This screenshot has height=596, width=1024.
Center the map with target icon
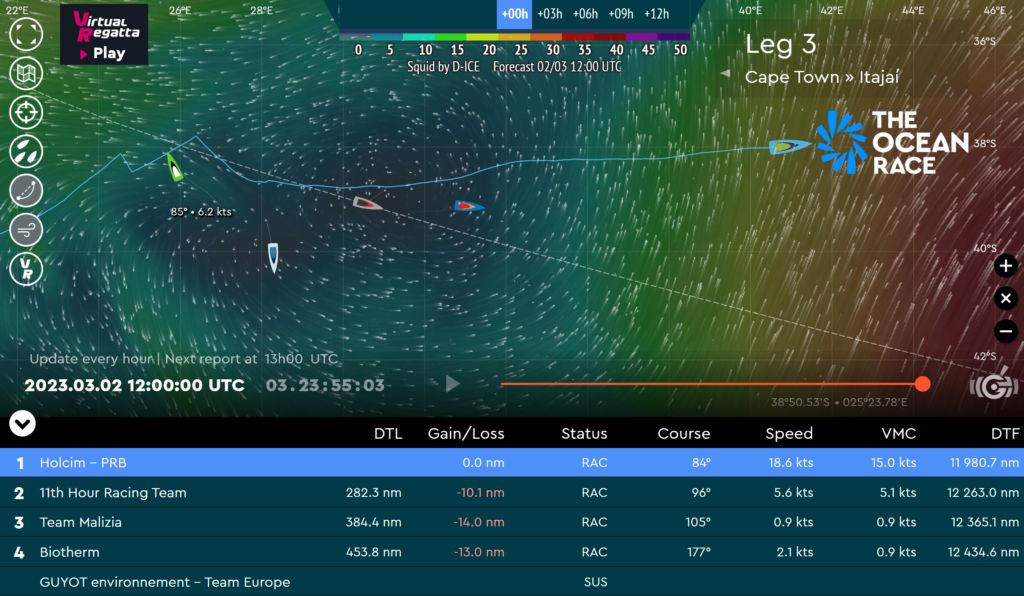click(x=26, y=112)
